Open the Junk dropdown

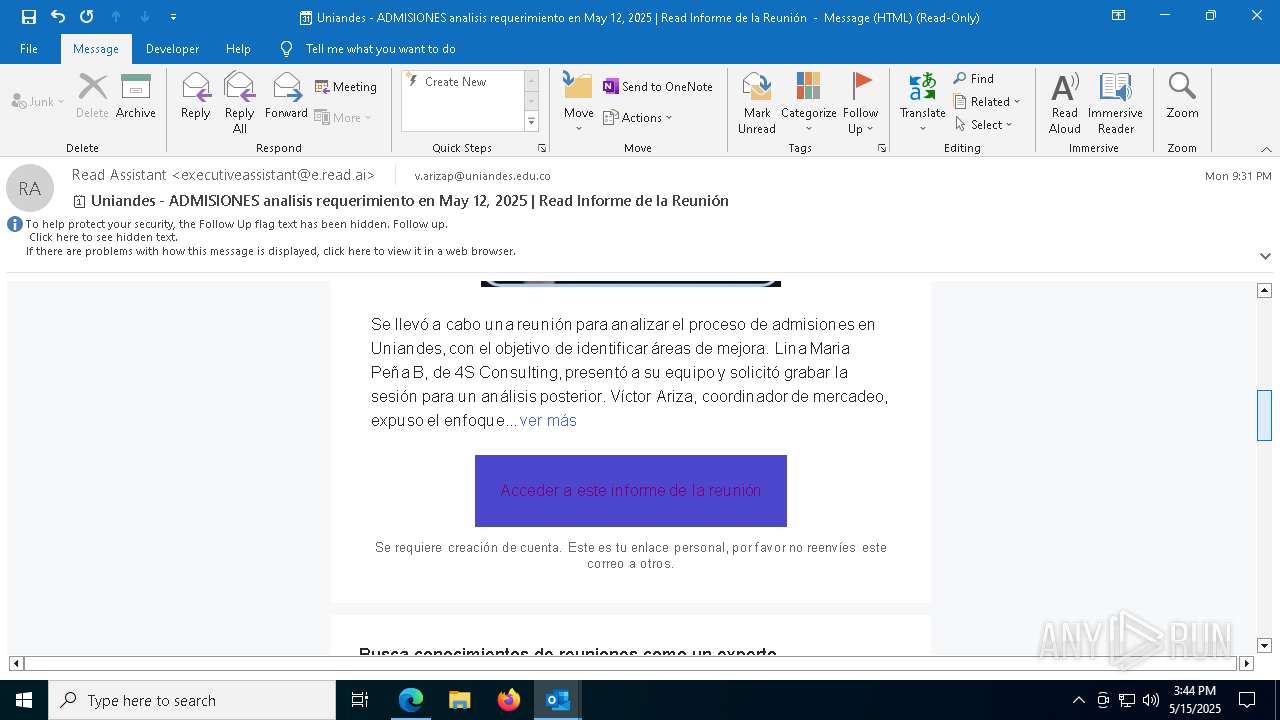click(38, 102)
